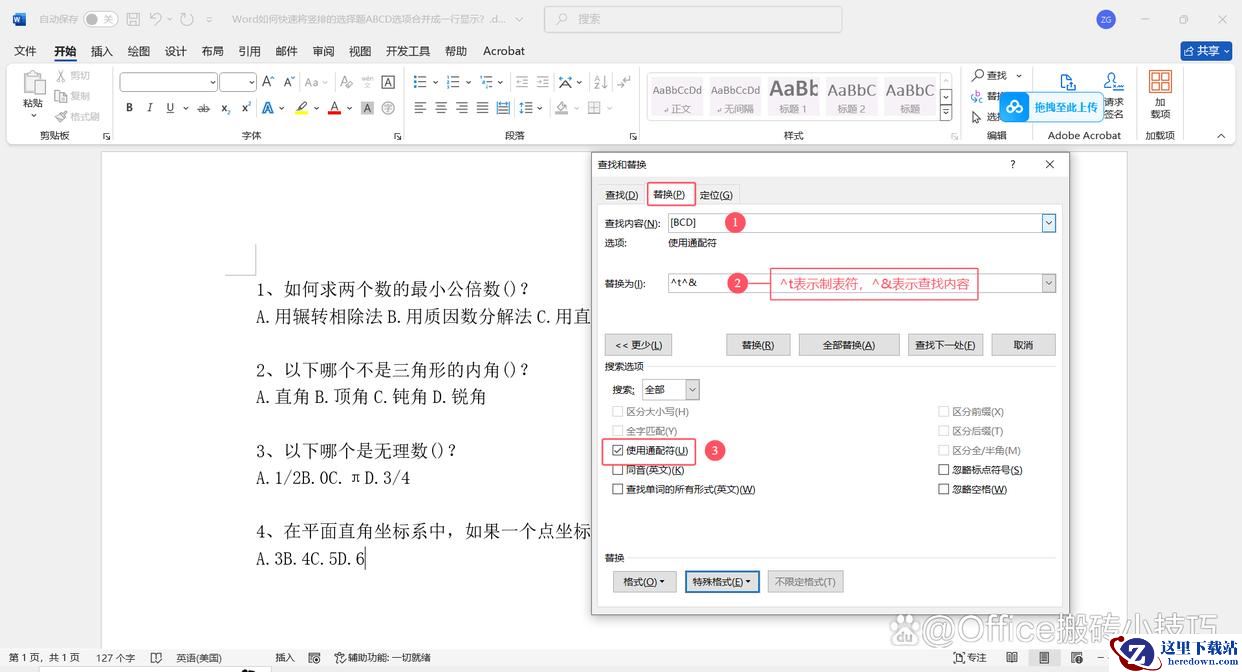The height and width of the screenshot is (672, 1242).
Task: Click the Bold formatting icon
Action: [x=129, y=108]
